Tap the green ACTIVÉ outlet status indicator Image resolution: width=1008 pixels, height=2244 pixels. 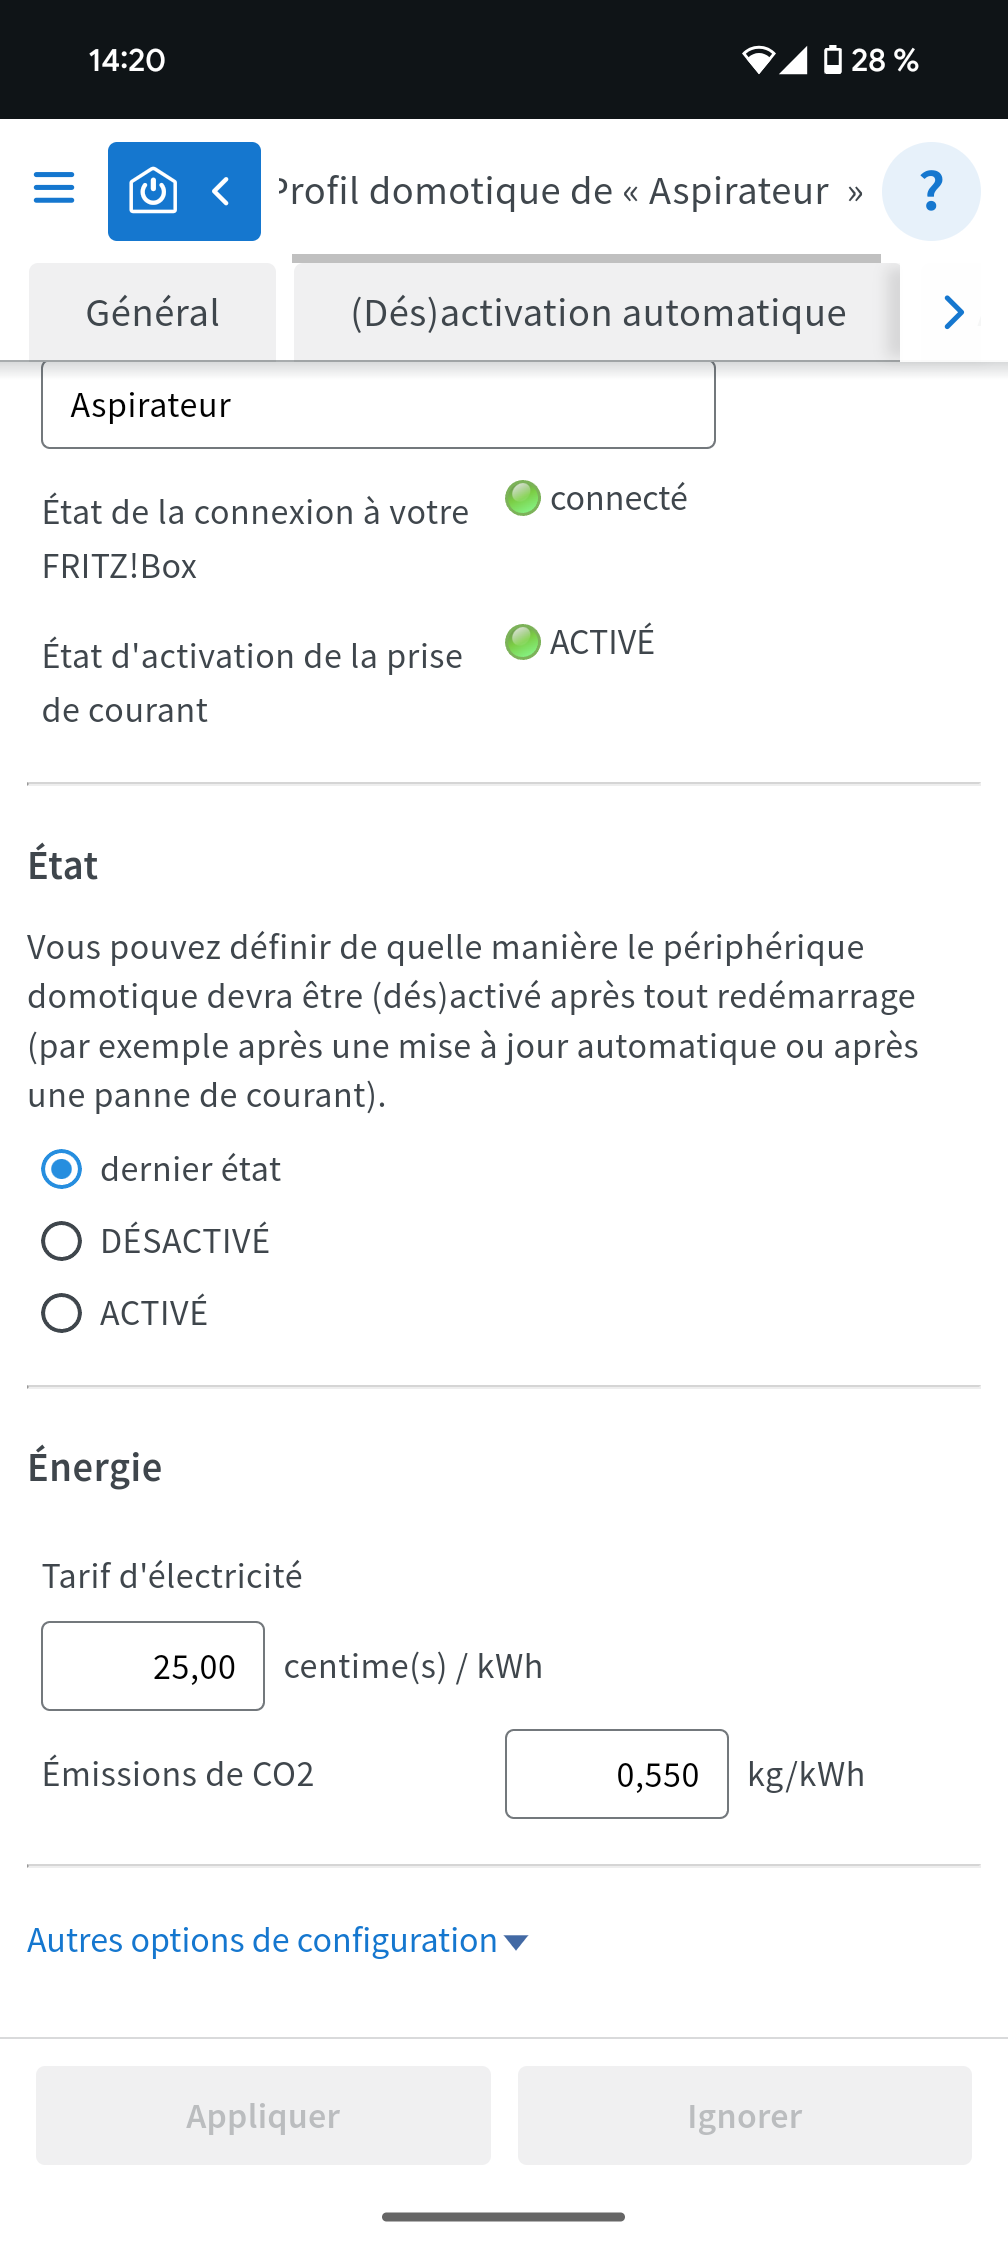pos(522,642)
